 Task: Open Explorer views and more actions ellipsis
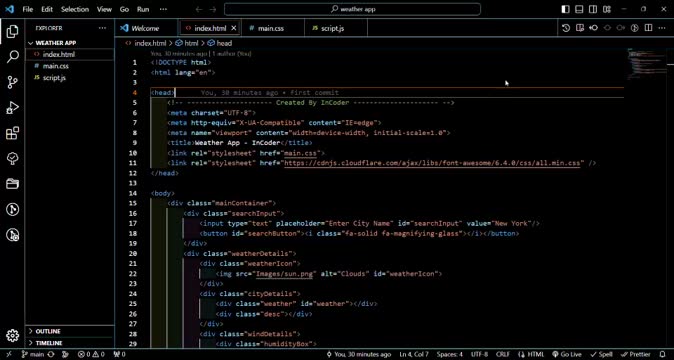tap(102, 28)
